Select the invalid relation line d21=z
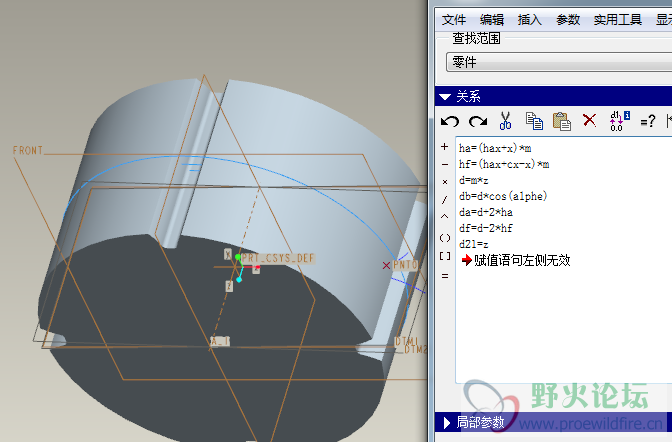This screenshot has width=672, height=442. pos(474,244)
